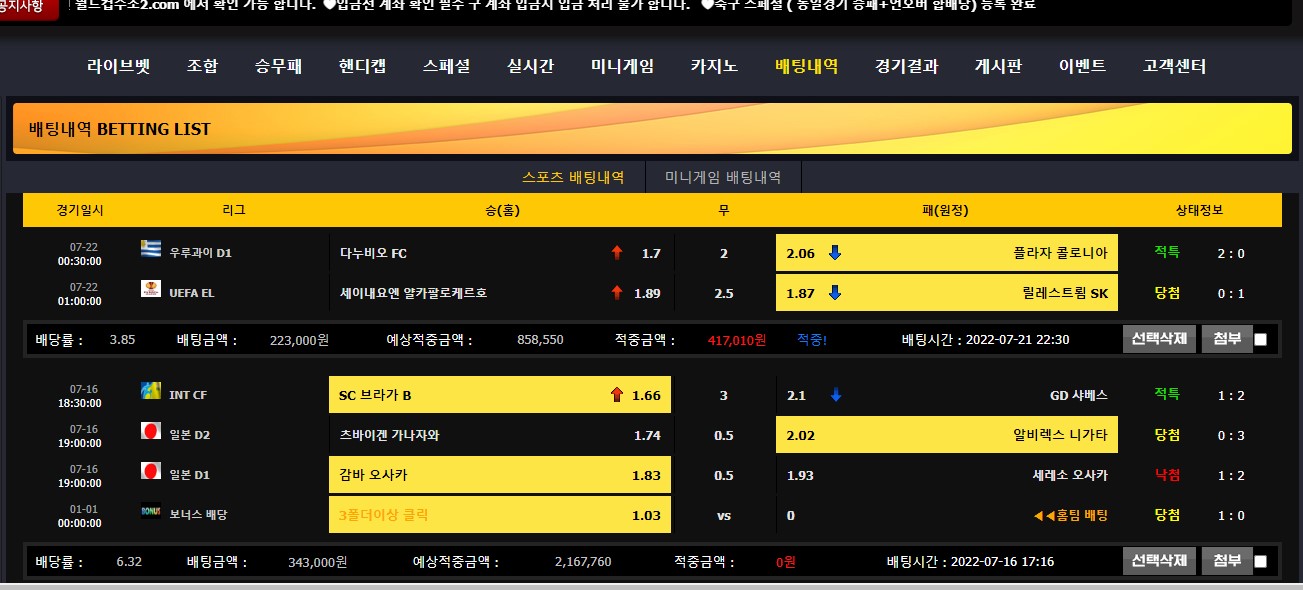
Task: Click the 알비렉스 니가타 away selection cell
Action: [x=946, y=435]
